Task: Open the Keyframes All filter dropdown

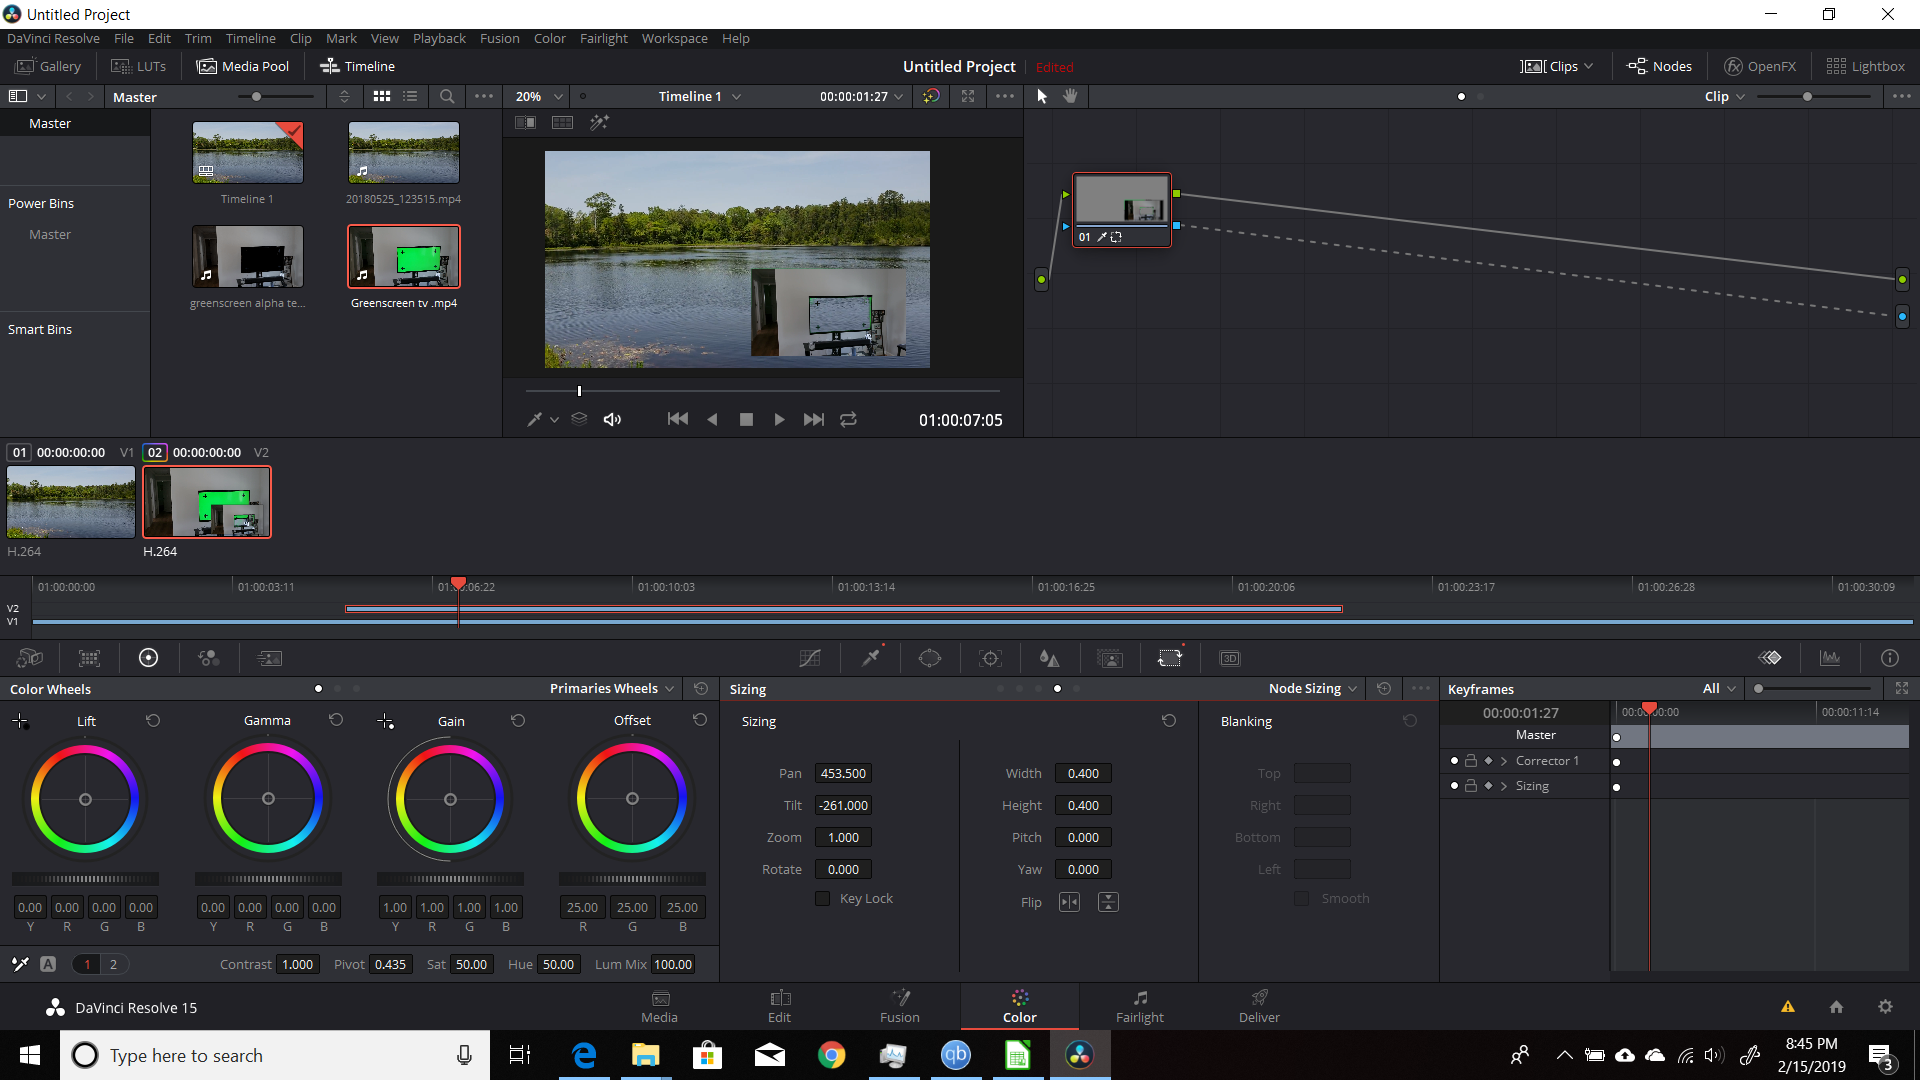Action: click(x=1719, y=688)
